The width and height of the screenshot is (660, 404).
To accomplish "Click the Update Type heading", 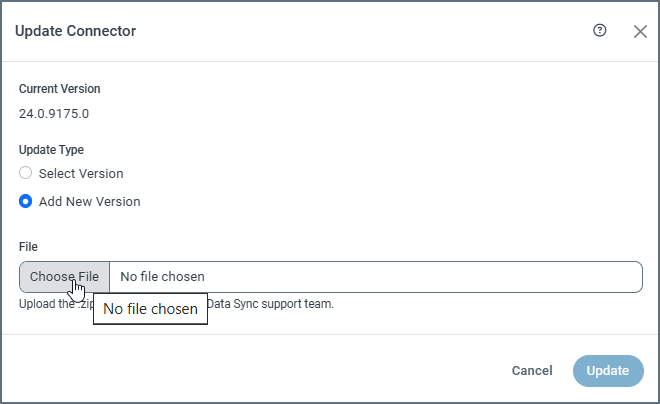I will click(x=52, y=150).
